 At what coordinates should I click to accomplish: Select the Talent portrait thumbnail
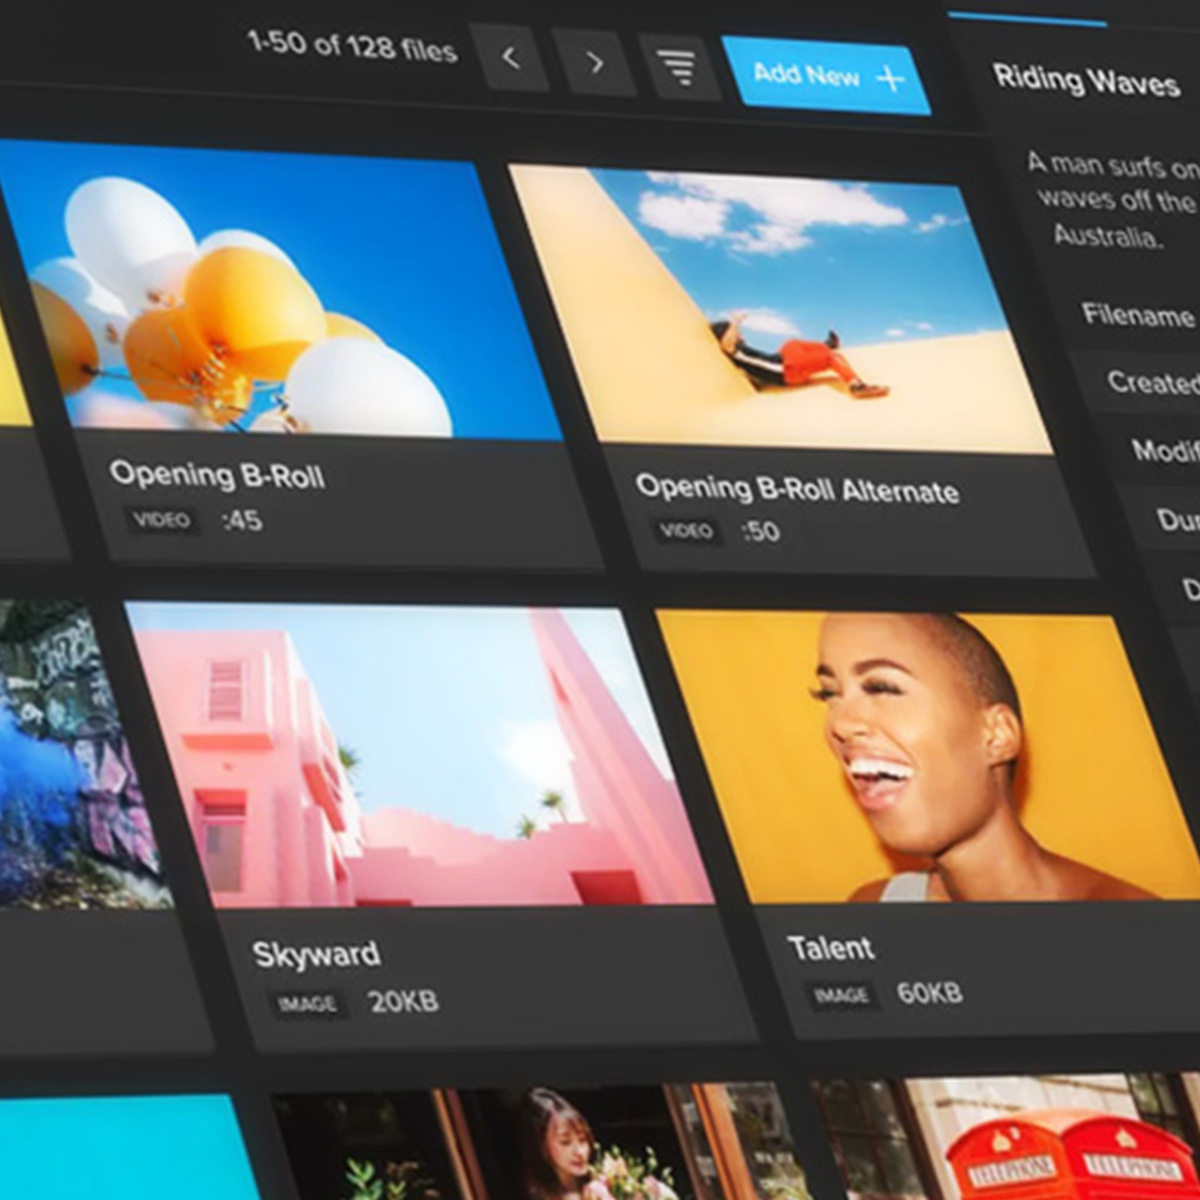tap(920, 760)
